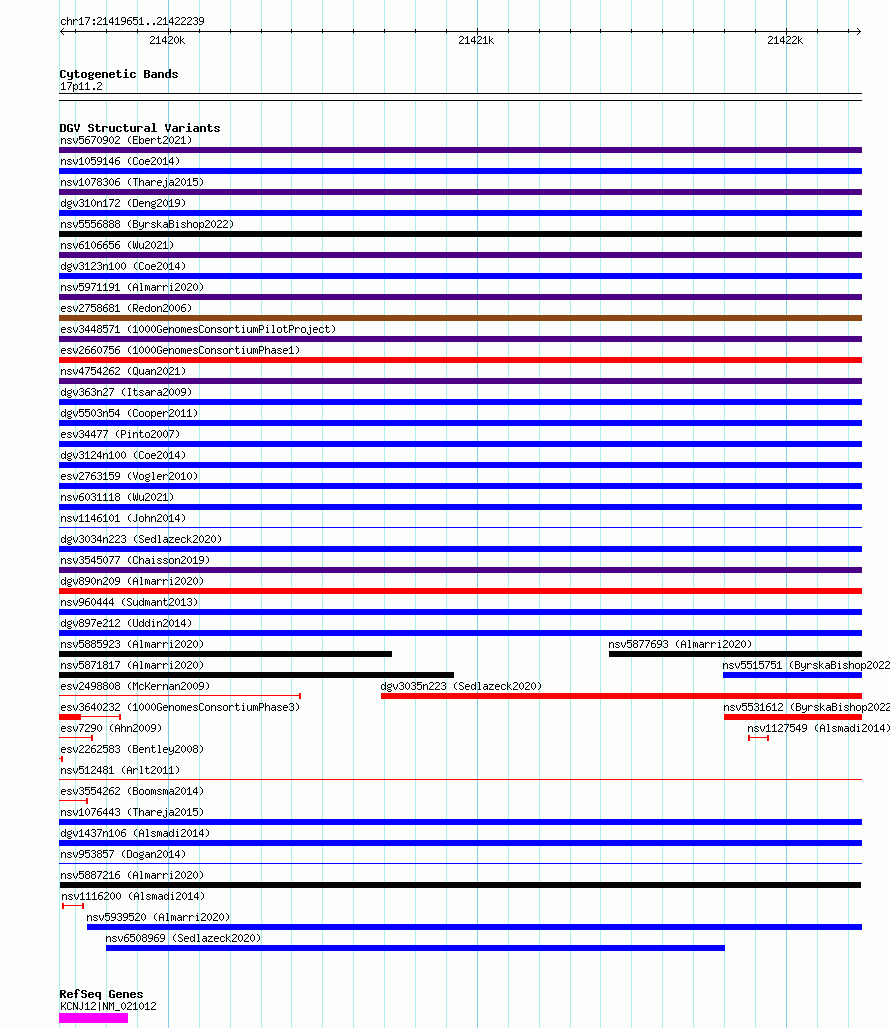Open the nsv1059146 (Coe2014) variant label
The width and height of the screenshot is (890, 1028).
click(x=120, y=161)
